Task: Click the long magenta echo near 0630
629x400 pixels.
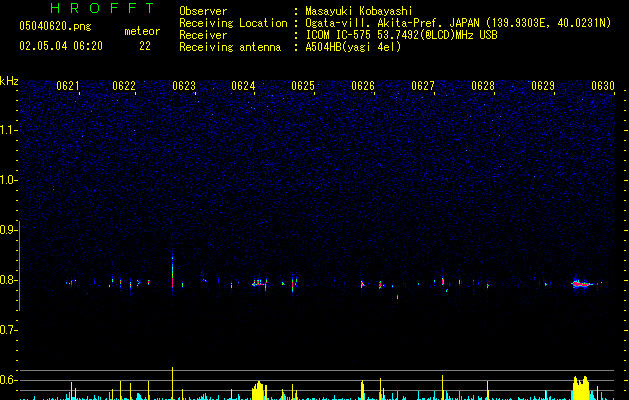Action: coord(582,284)
